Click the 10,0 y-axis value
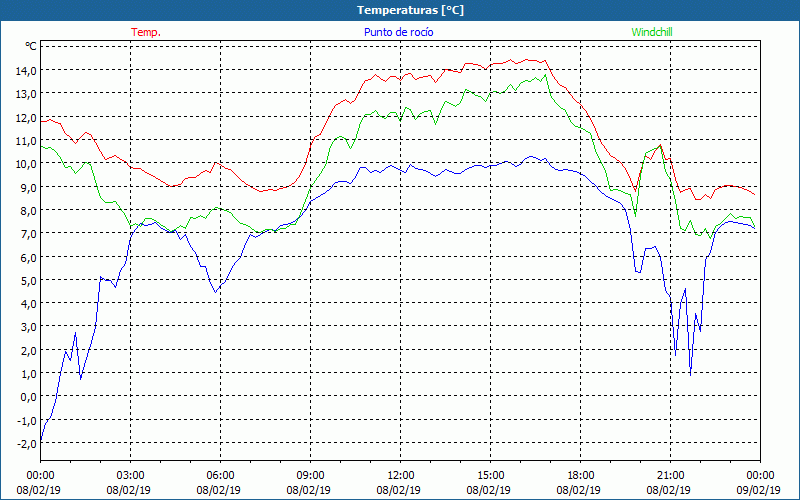Screen dimensions: 800x500 coord(26,164)
